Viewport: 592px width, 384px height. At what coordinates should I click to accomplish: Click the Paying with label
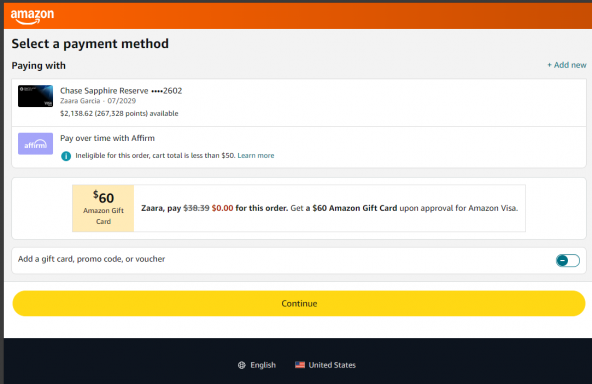click(39, 66)
